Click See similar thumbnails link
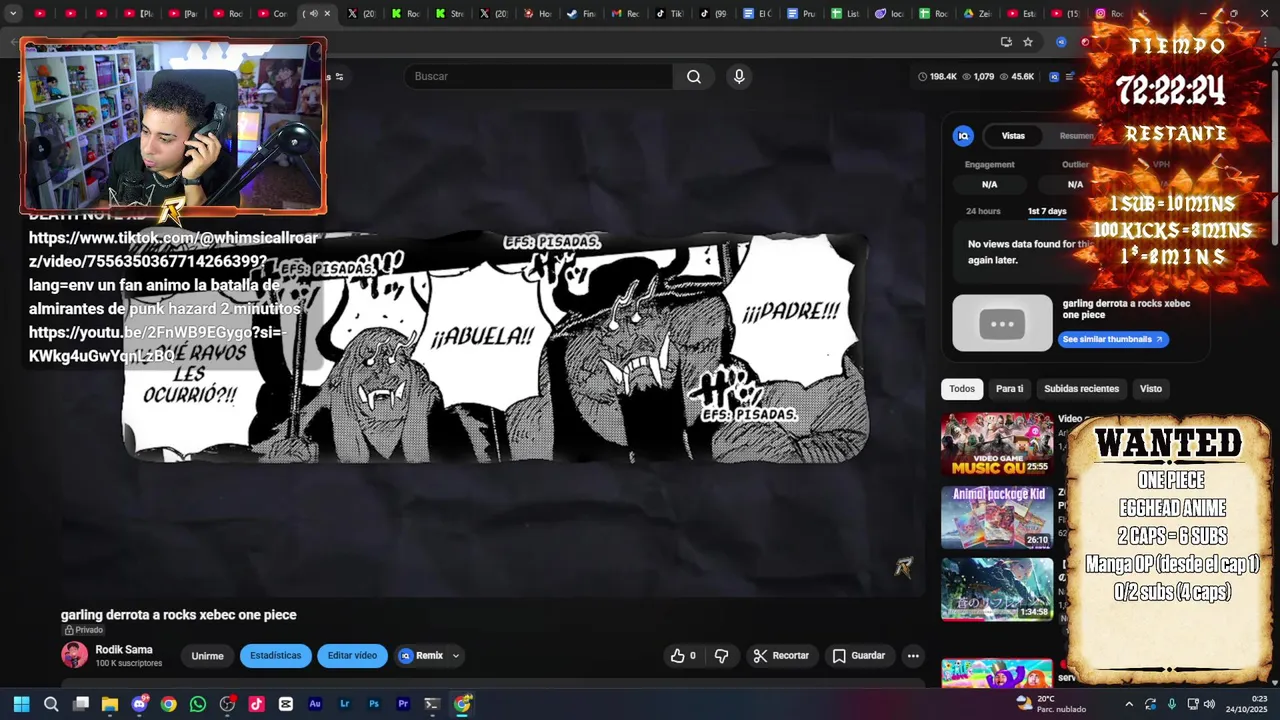1280x720 pixels. pos(1113,339)
